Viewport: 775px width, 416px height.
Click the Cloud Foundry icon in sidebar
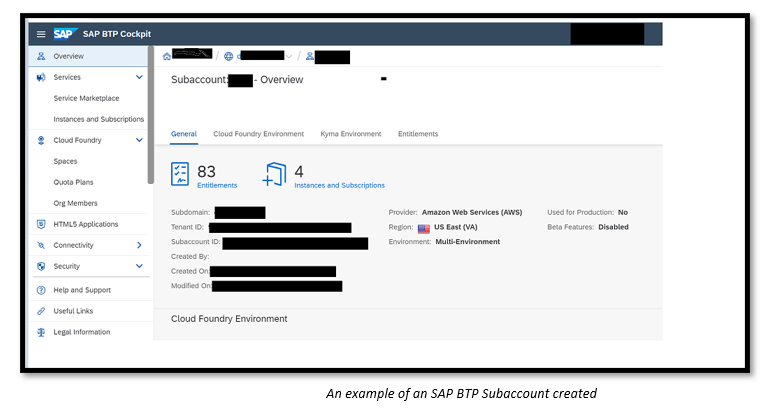(41, 140)
